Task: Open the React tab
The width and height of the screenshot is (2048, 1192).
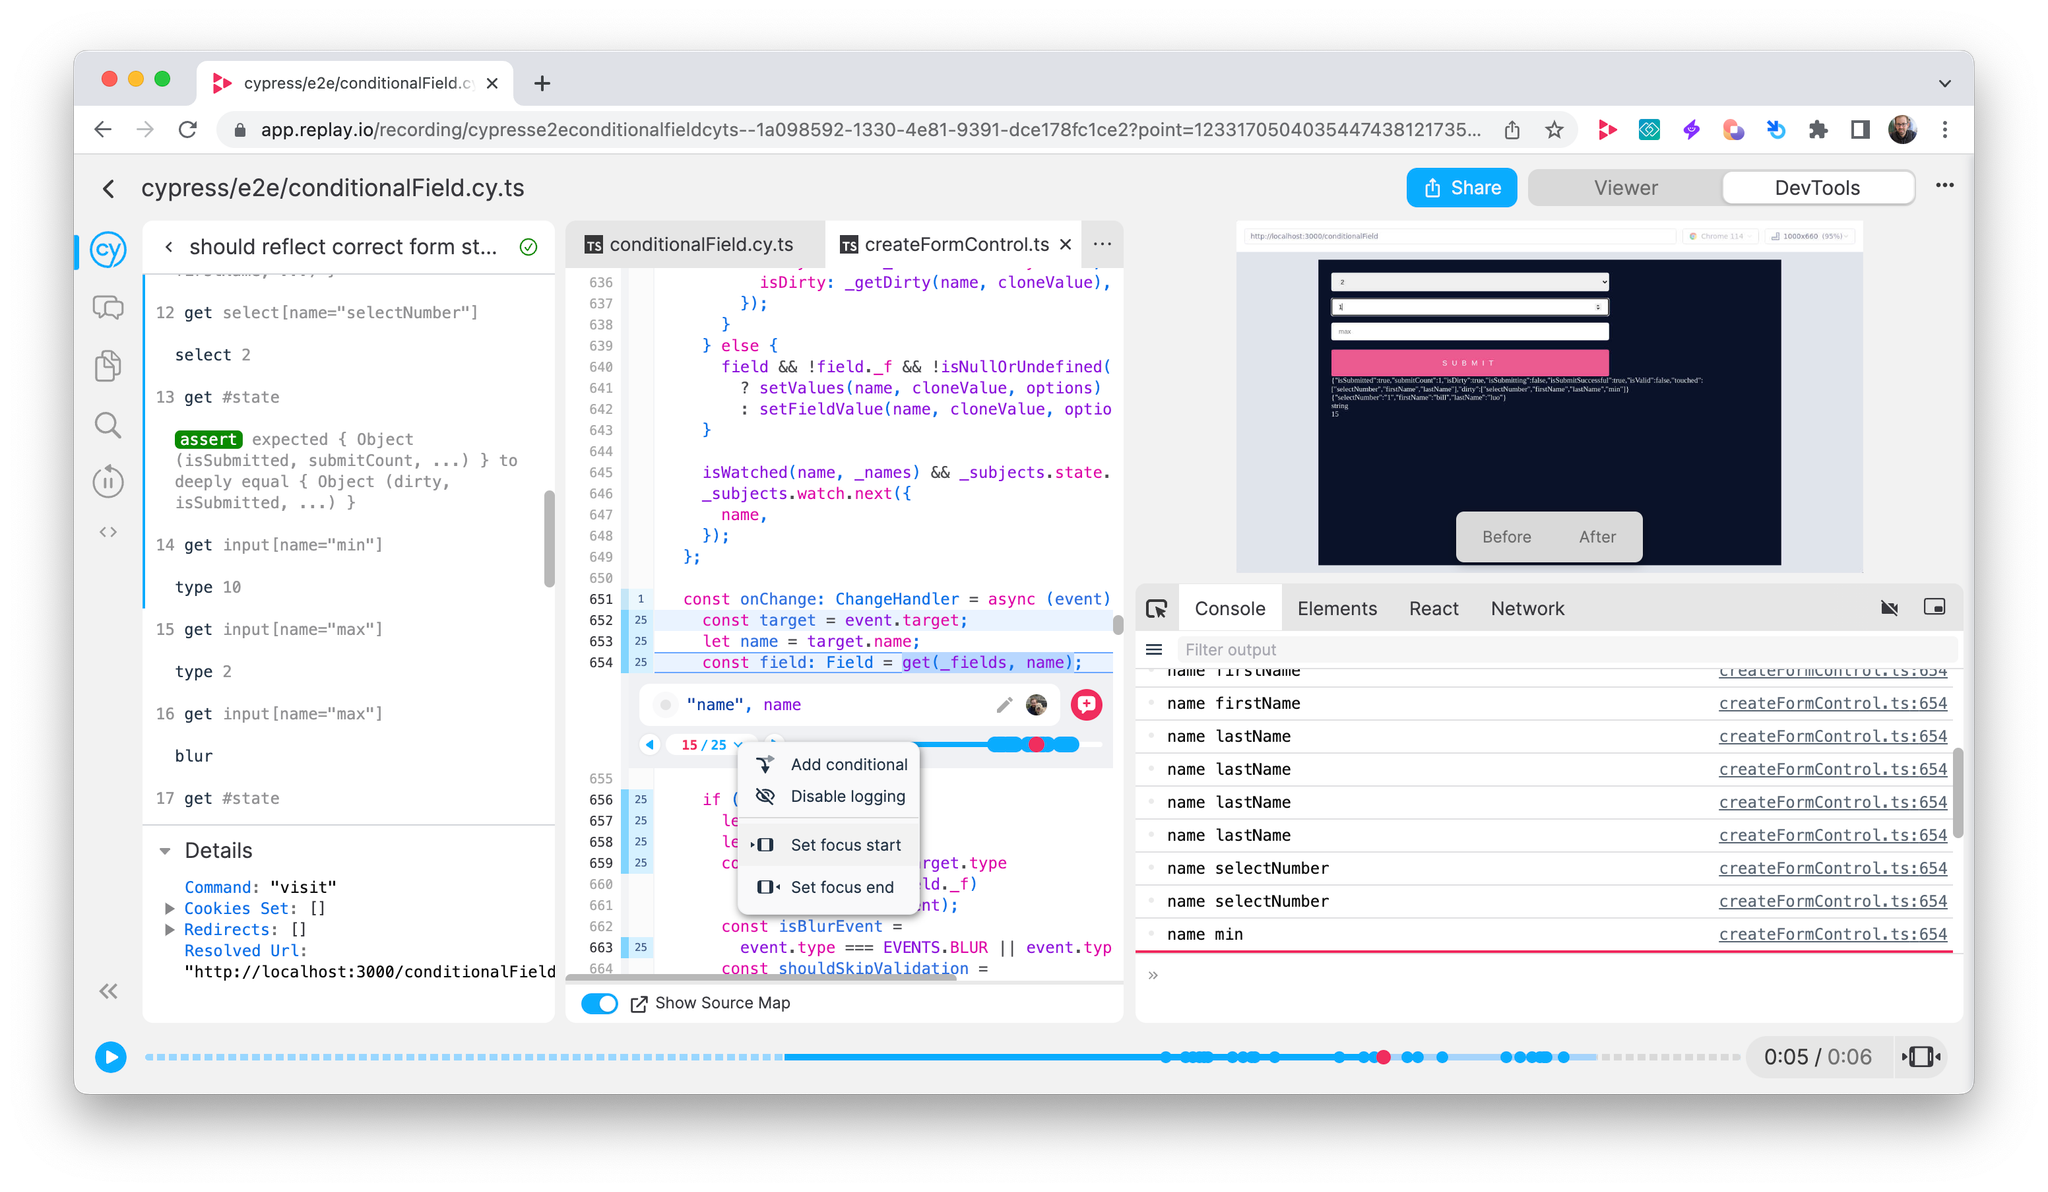Action: [x=1433, y=609]
